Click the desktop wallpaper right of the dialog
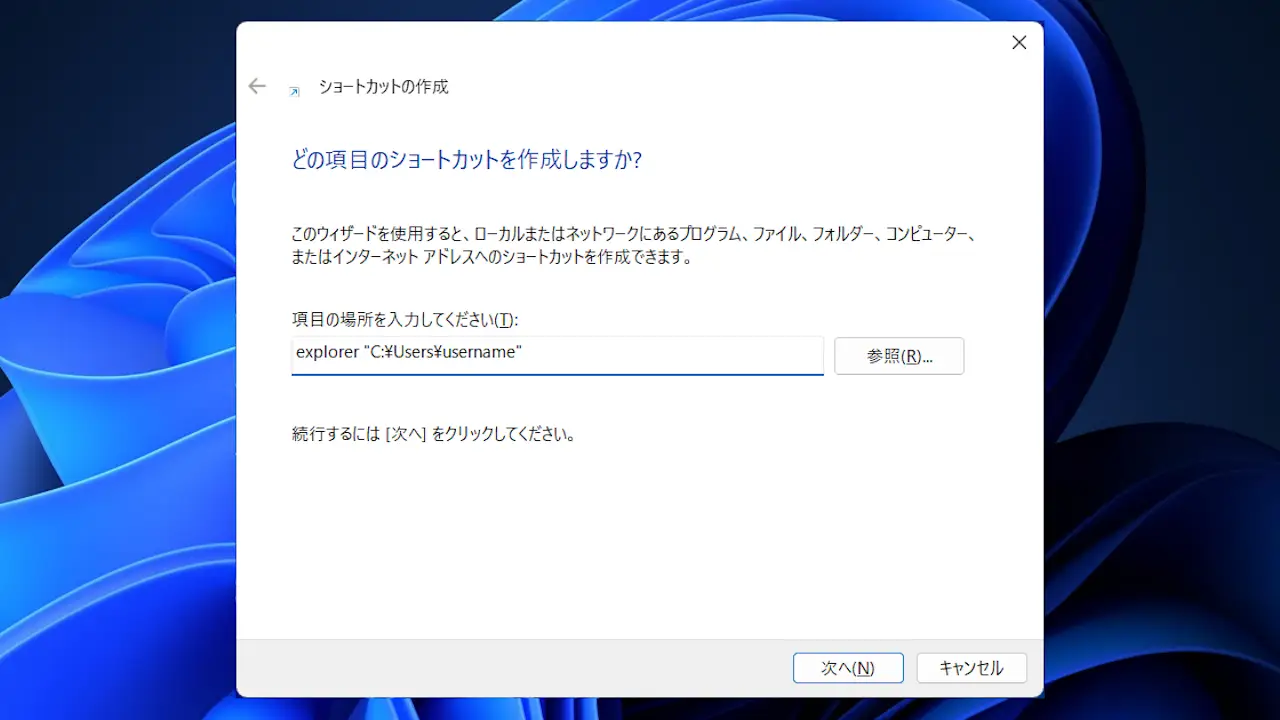This screenshot has width=1280, height=720. tap(1160, 400)
